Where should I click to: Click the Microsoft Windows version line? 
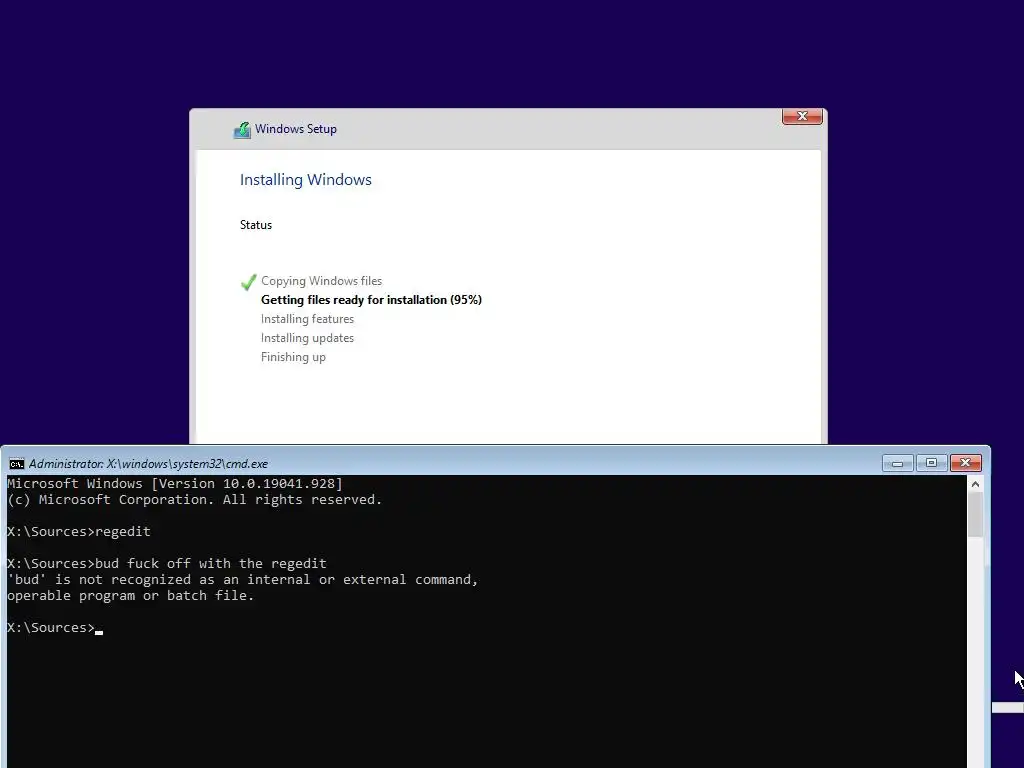pyautogui.click(x=174, y=483)
